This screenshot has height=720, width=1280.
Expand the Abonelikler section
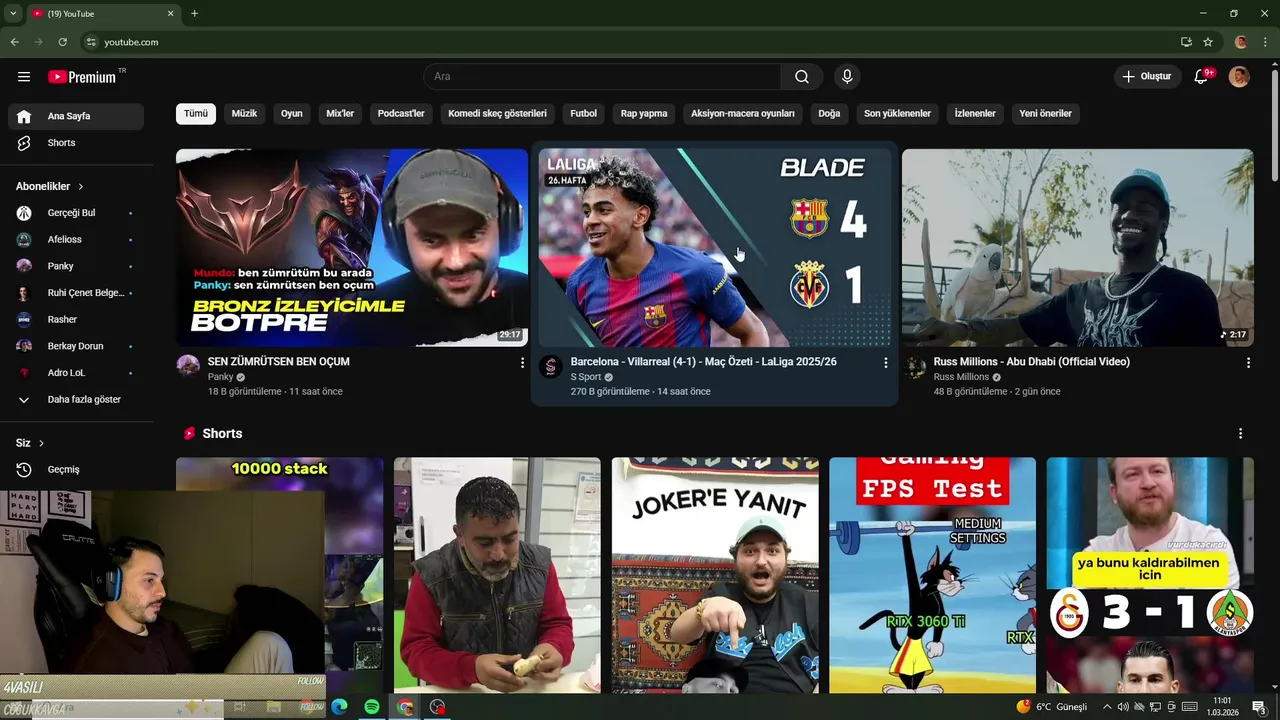tap(50, 186)
